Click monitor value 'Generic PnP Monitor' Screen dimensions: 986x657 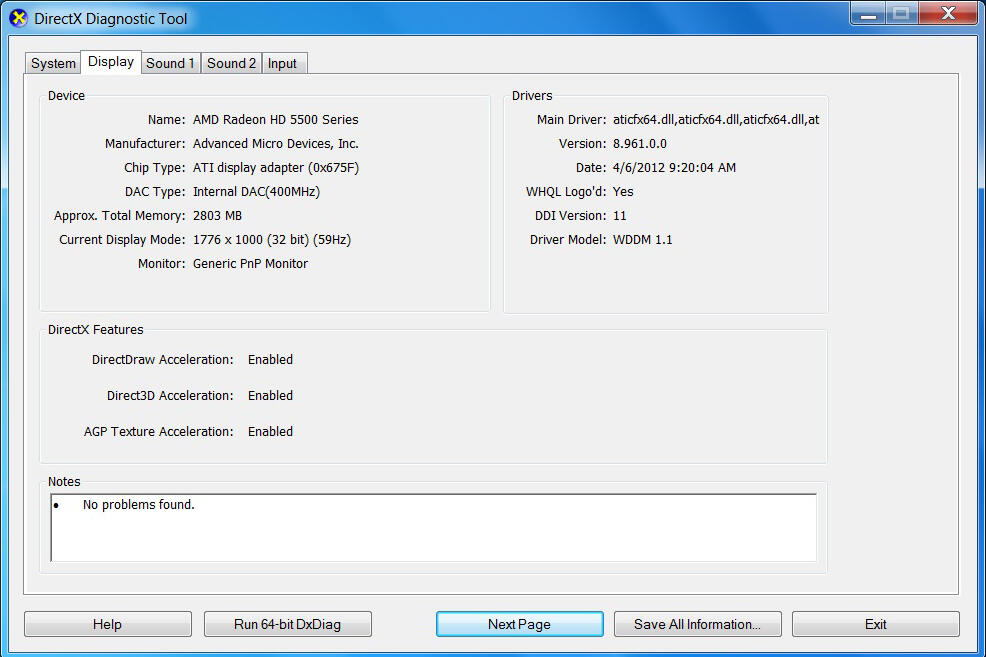(250, 263)
